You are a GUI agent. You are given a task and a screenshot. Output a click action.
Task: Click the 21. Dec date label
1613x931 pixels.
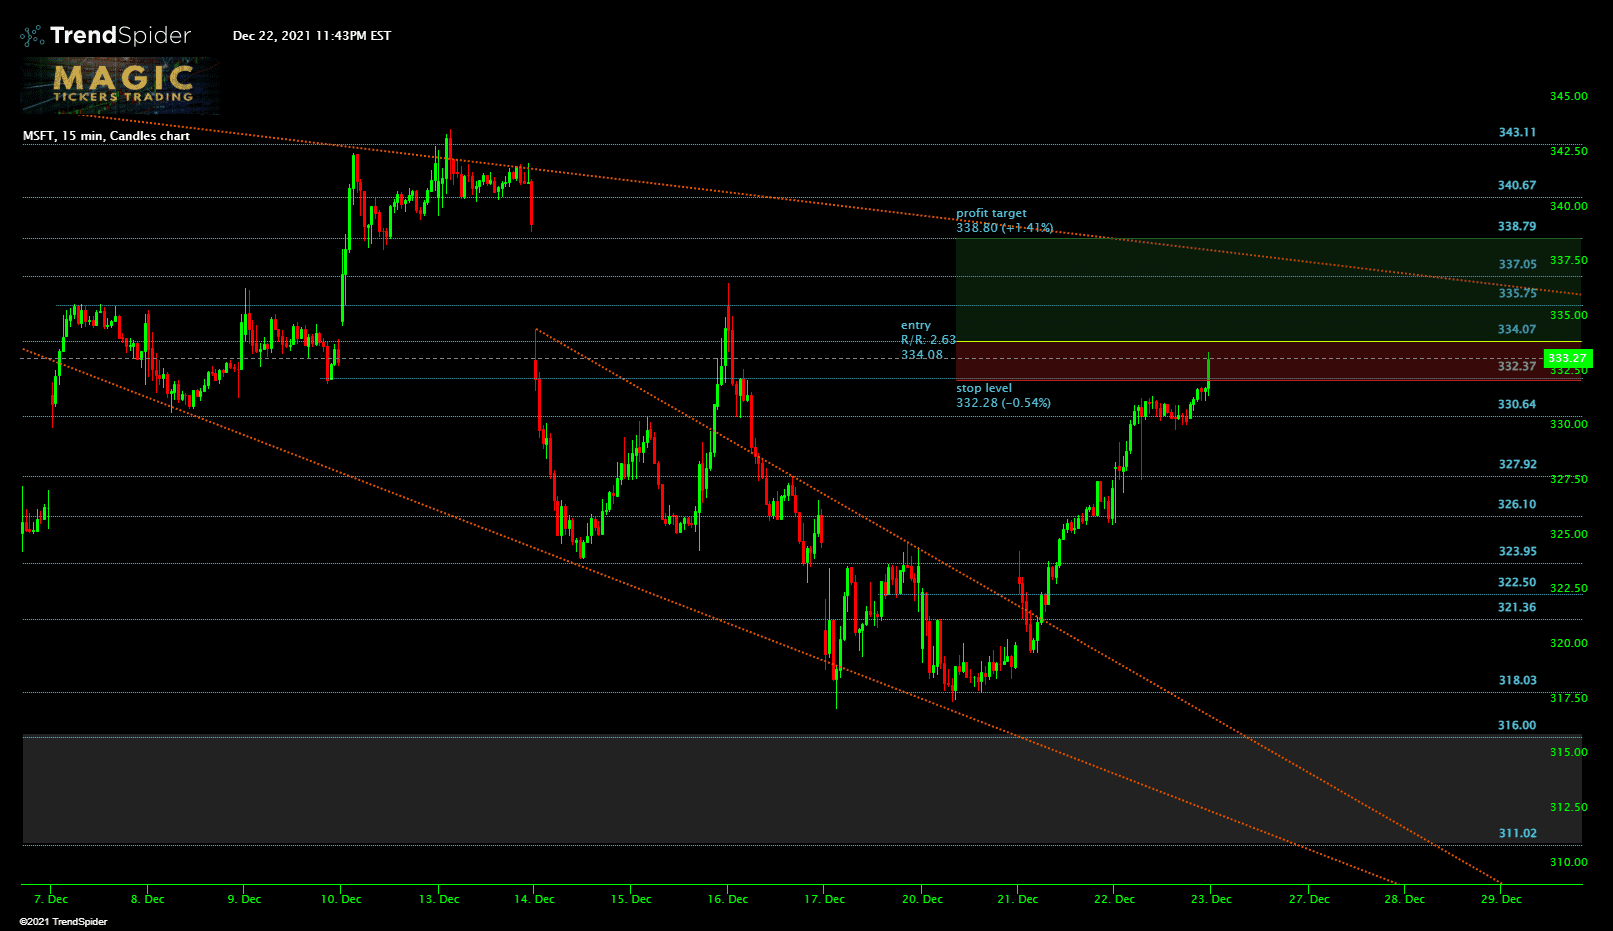click(x=1018, y=899)
